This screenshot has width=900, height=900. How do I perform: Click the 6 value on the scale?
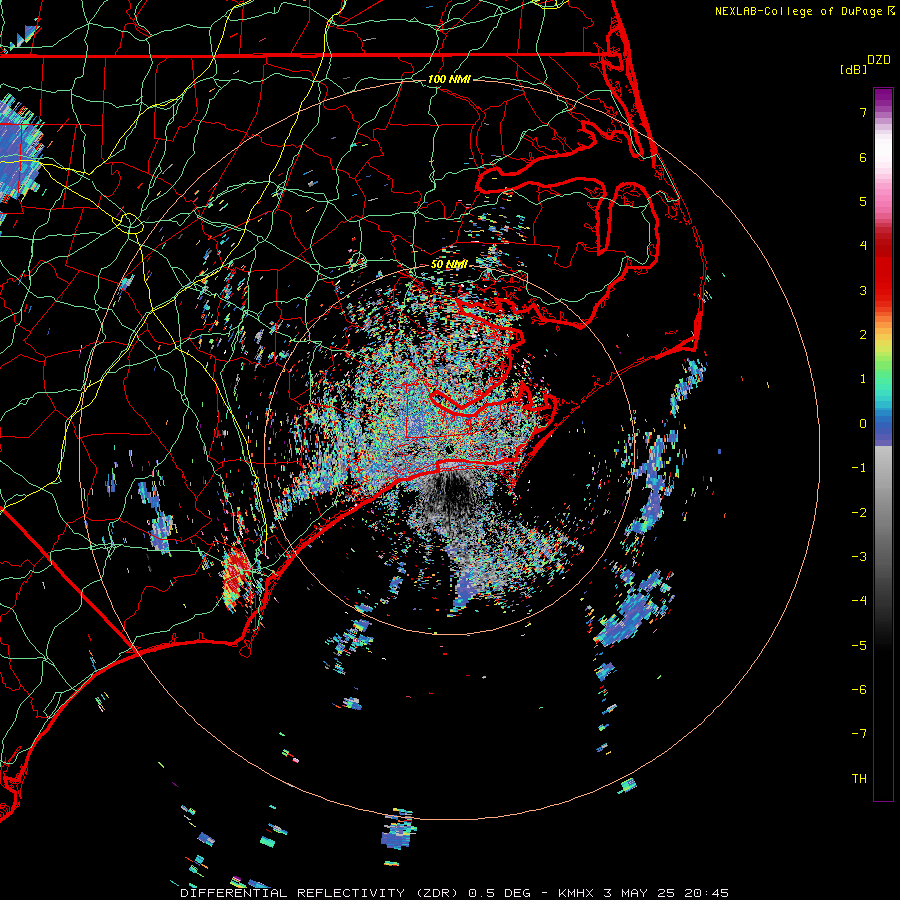click(863, 157)
